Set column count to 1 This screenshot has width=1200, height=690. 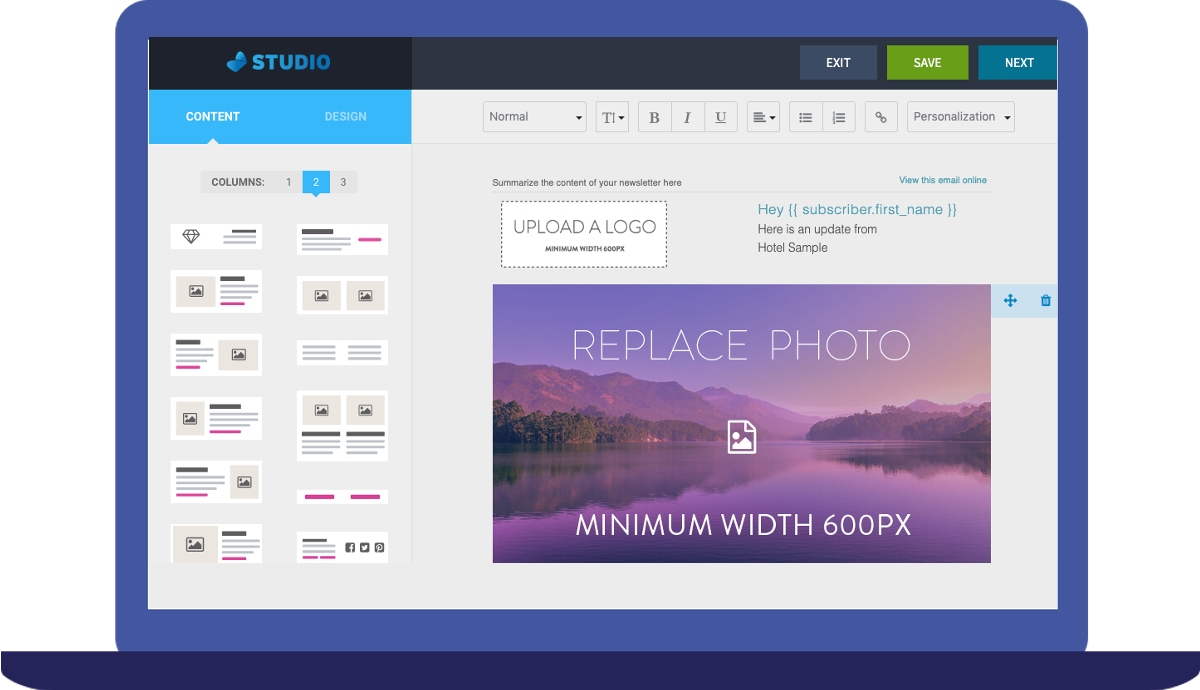pyautogui.click(x=288, y=182)
